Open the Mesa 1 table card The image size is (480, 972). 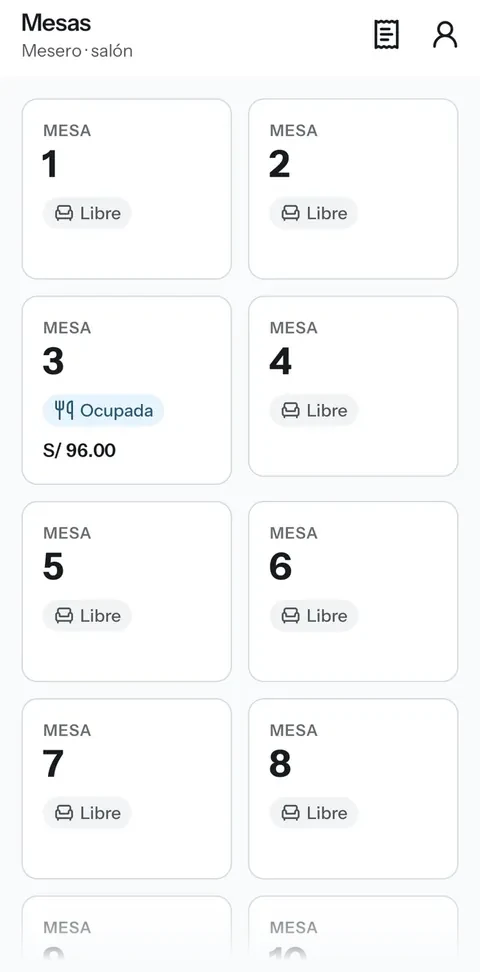coord(127,189)
